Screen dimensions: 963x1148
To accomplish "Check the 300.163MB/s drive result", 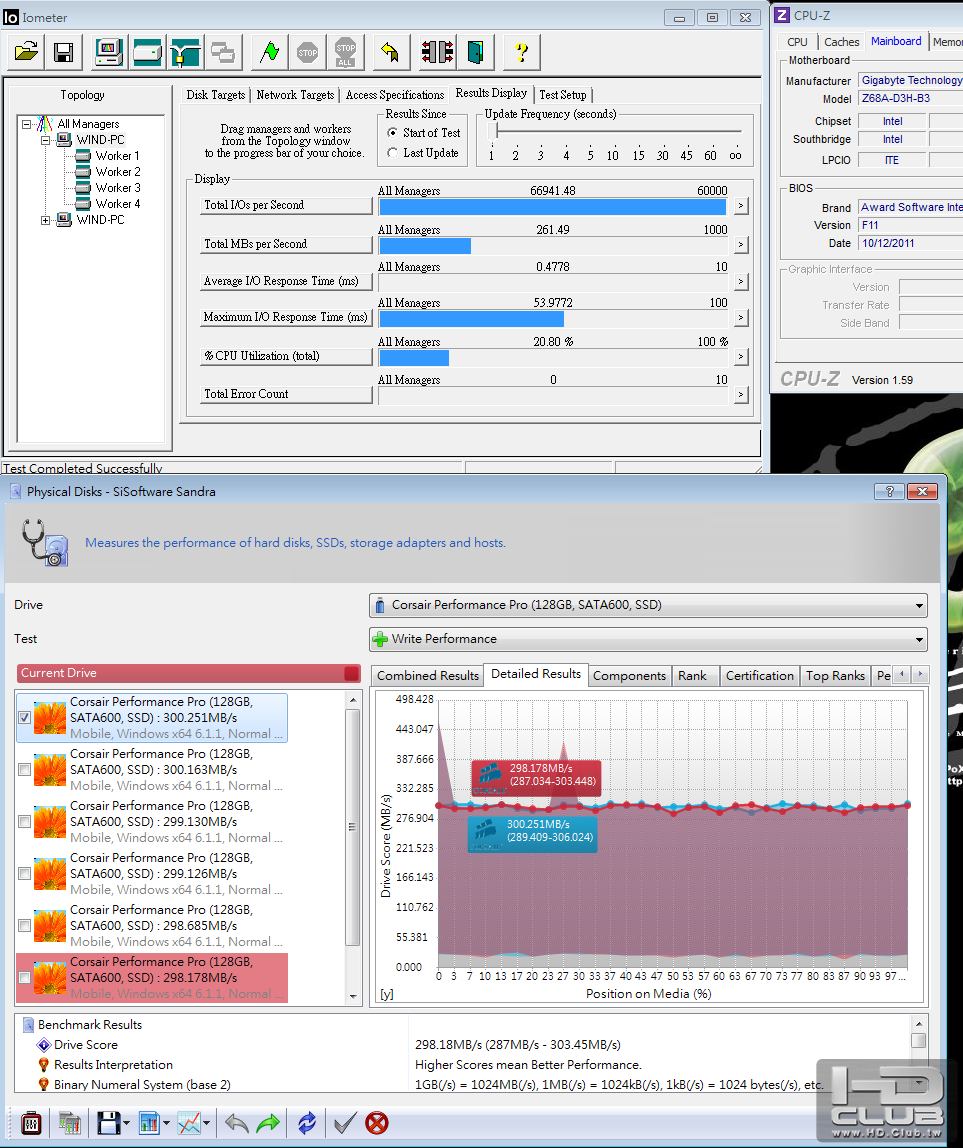I will click(24, 769).
